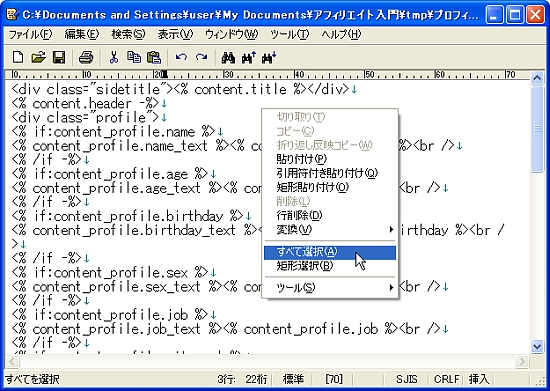Open a file with the folder icon
The image size is (550, 391).
pyautogui.click(x=39, y=57)
